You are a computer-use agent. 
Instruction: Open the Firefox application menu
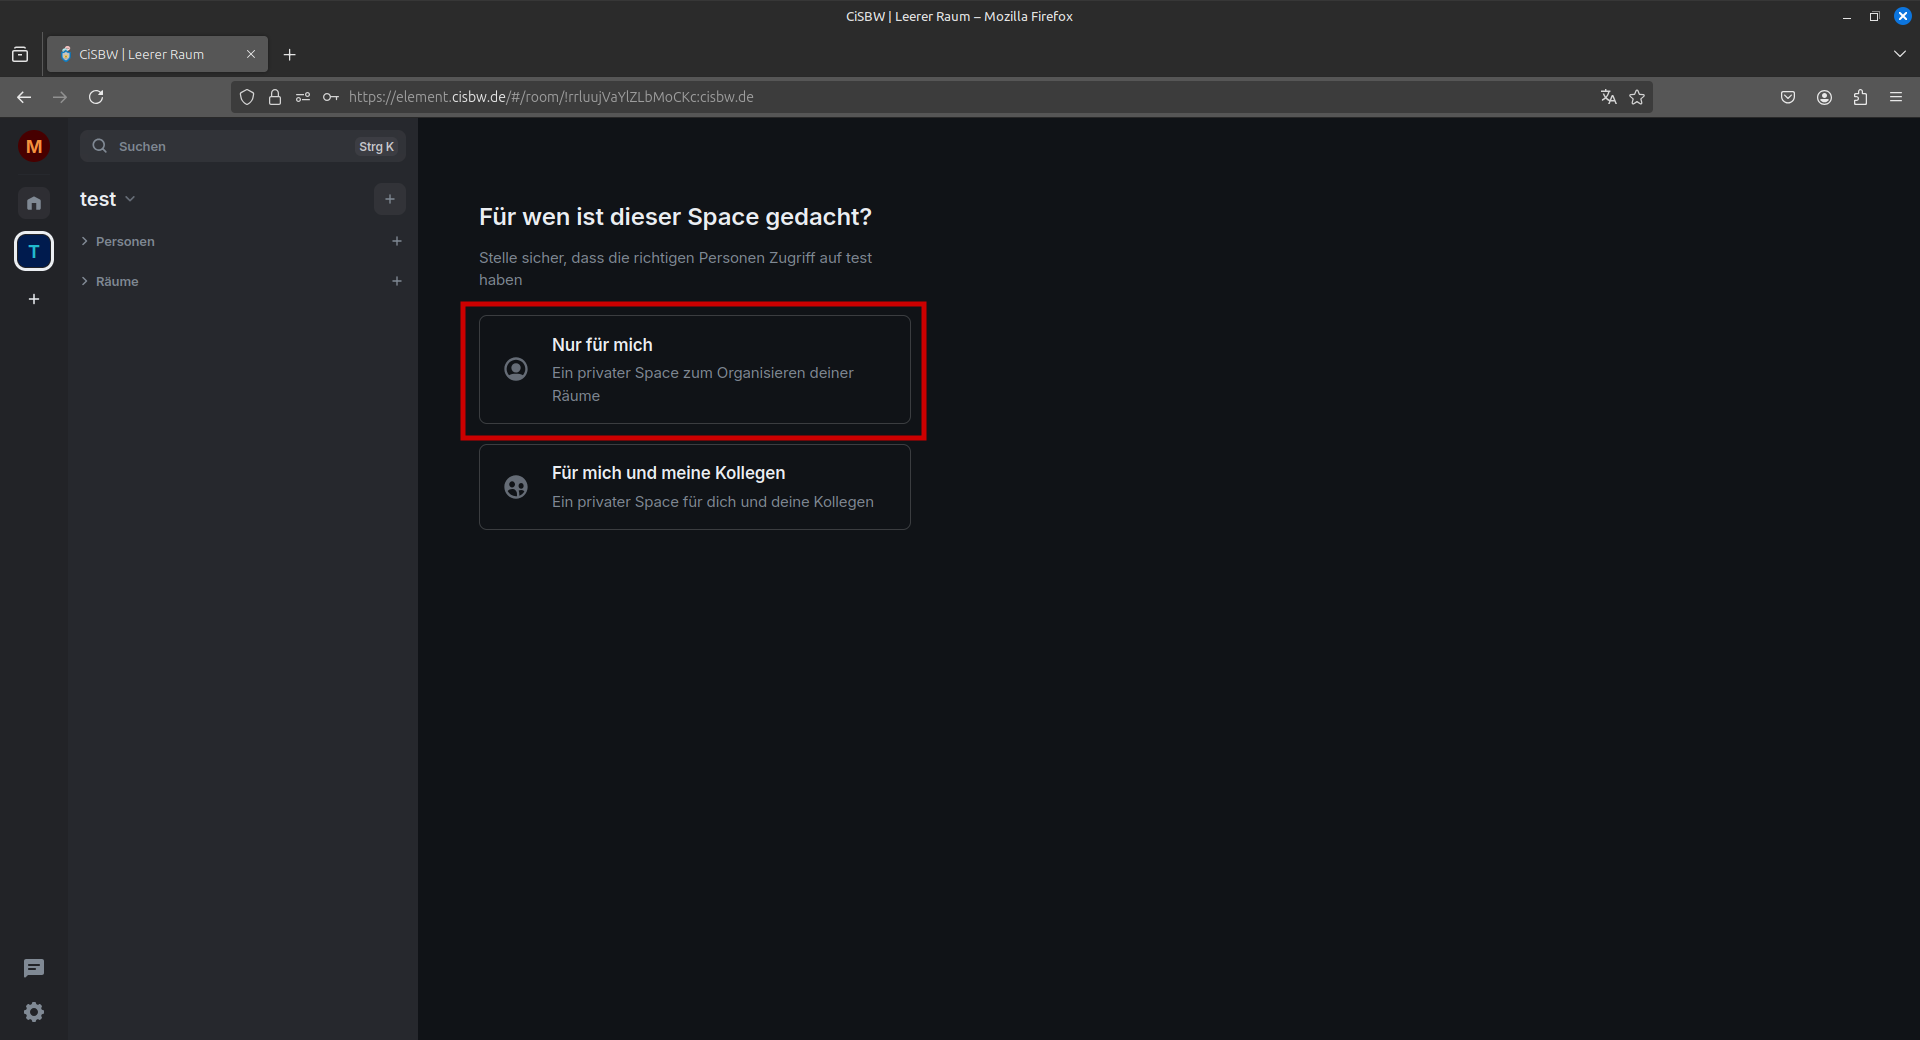[1896, 97]
